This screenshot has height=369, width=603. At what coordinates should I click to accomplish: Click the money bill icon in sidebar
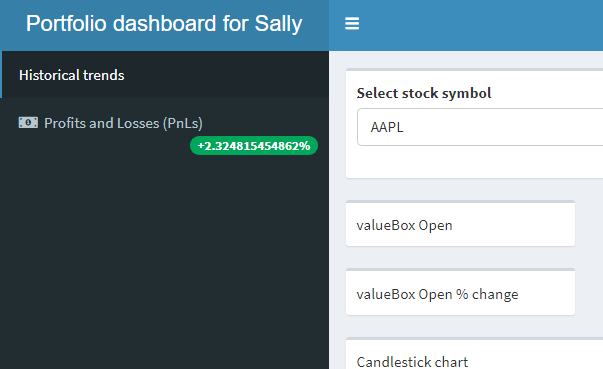(x=28, y=123)
